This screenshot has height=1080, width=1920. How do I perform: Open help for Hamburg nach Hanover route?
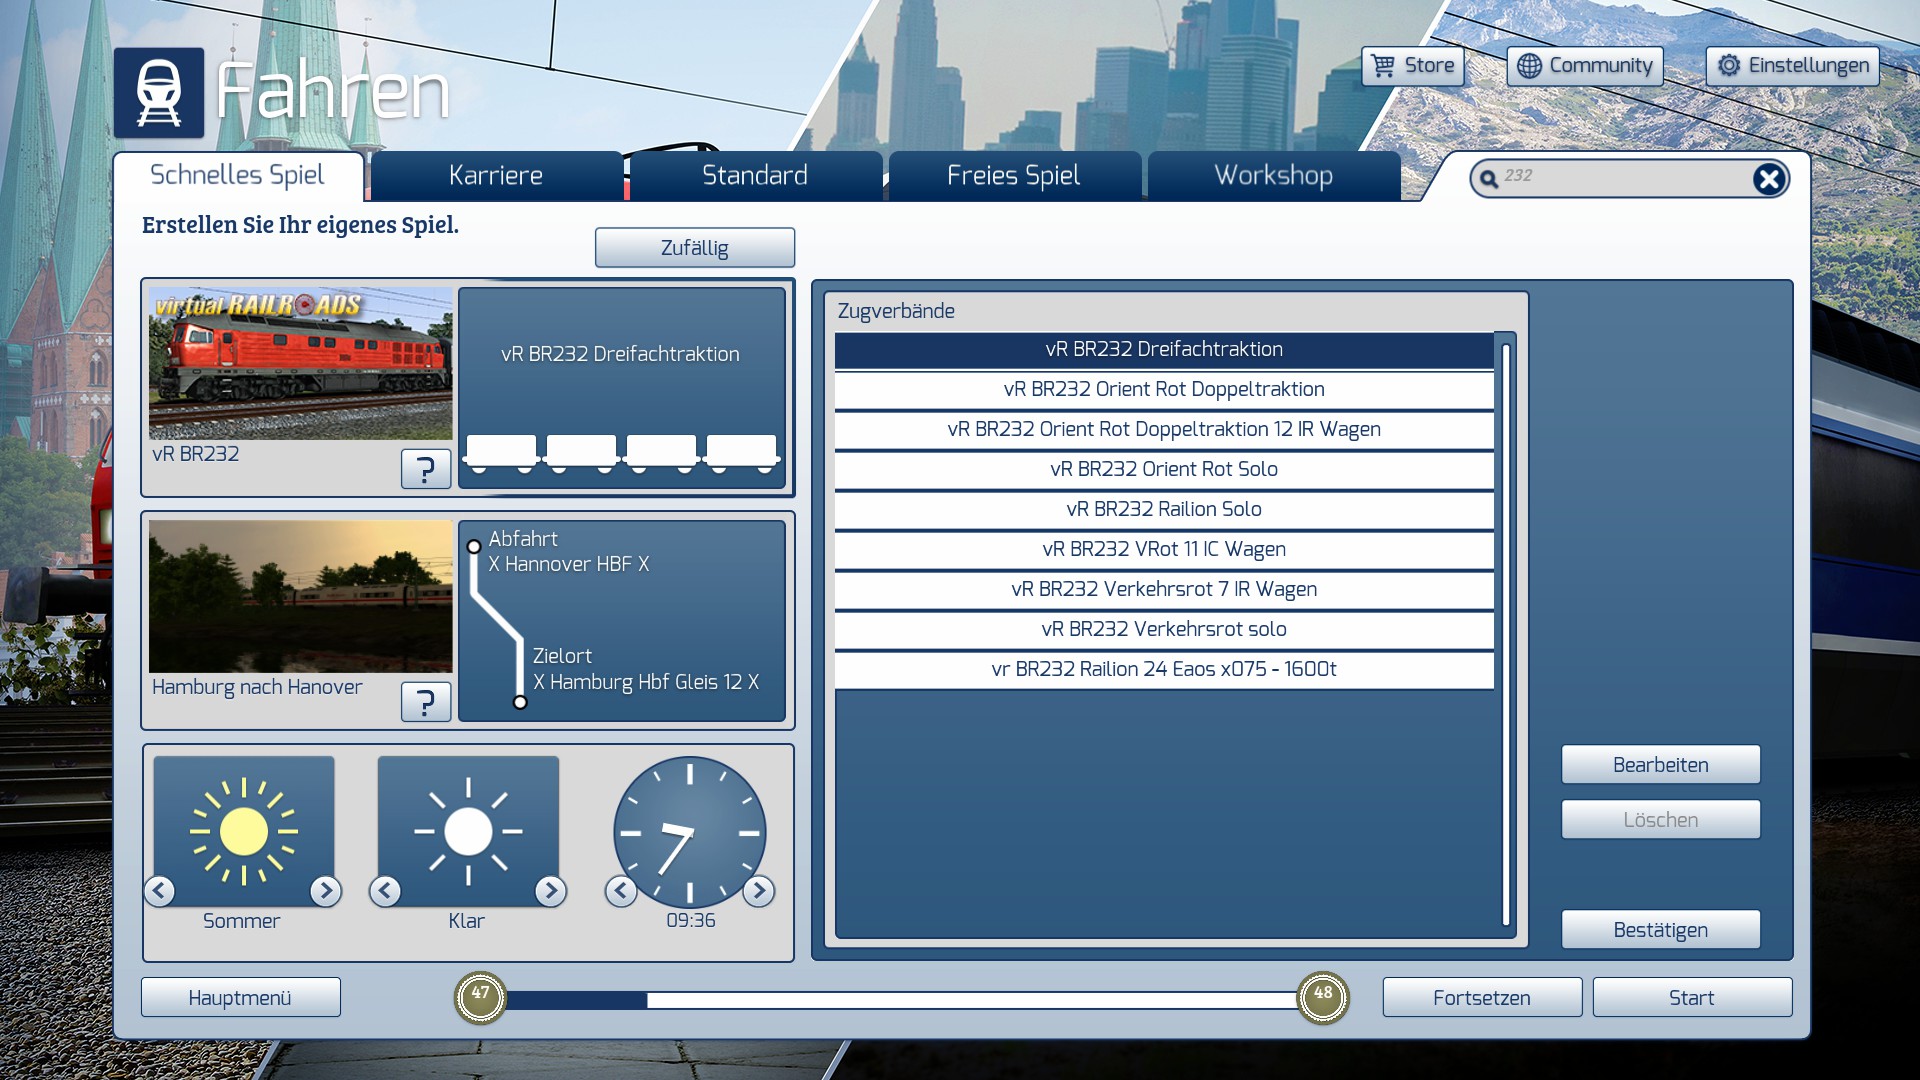425,701
